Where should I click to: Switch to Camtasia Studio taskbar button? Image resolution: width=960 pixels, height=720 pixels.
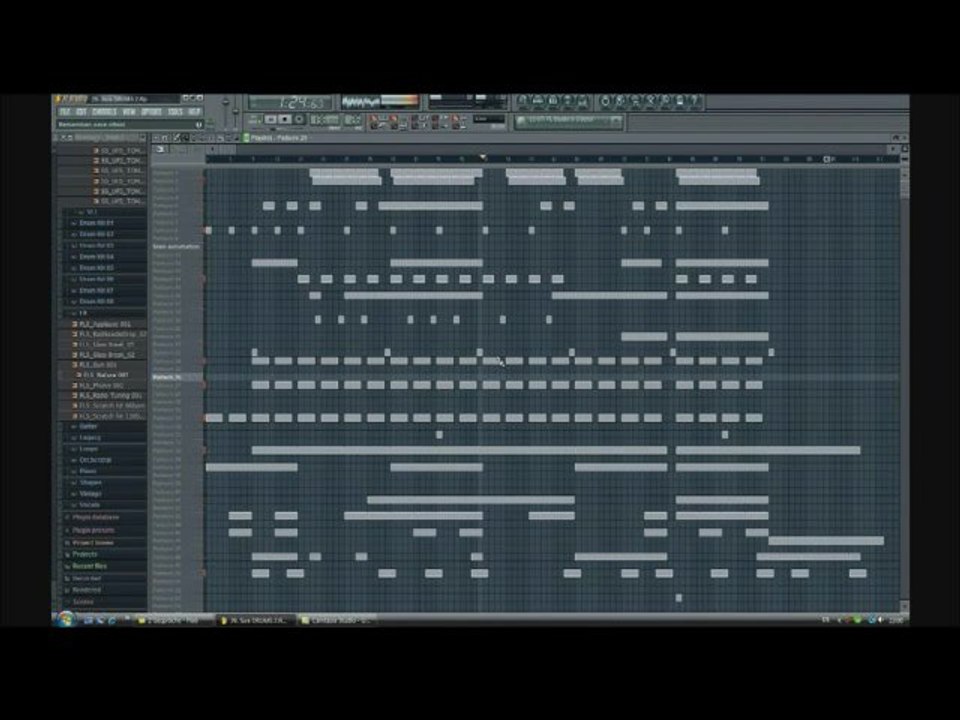coord(336,620)
